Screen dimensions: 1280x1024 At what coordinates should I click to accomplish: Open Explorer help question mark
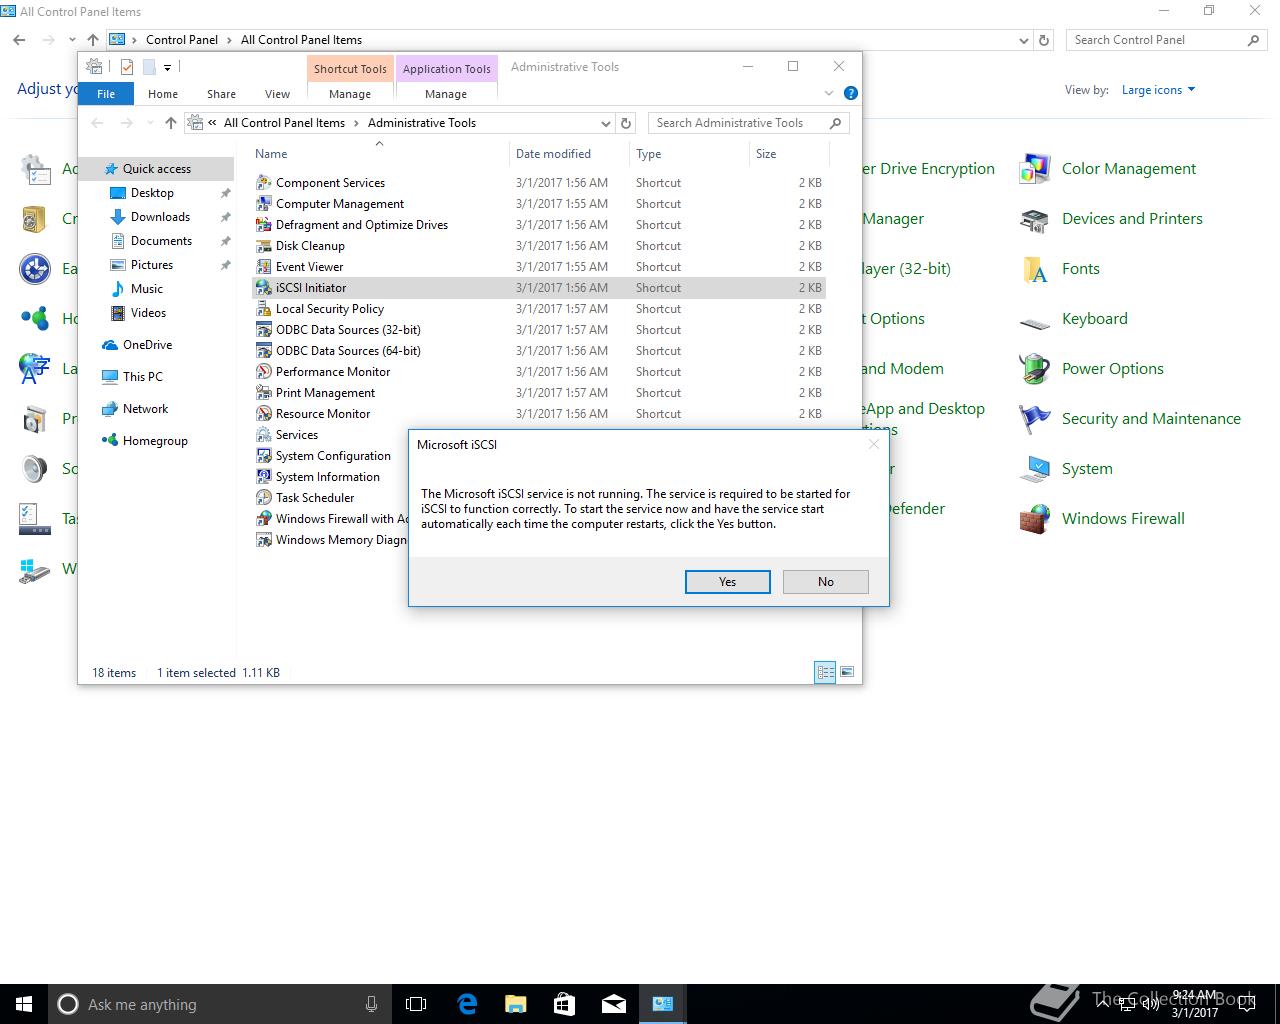[x=851, y=93]
